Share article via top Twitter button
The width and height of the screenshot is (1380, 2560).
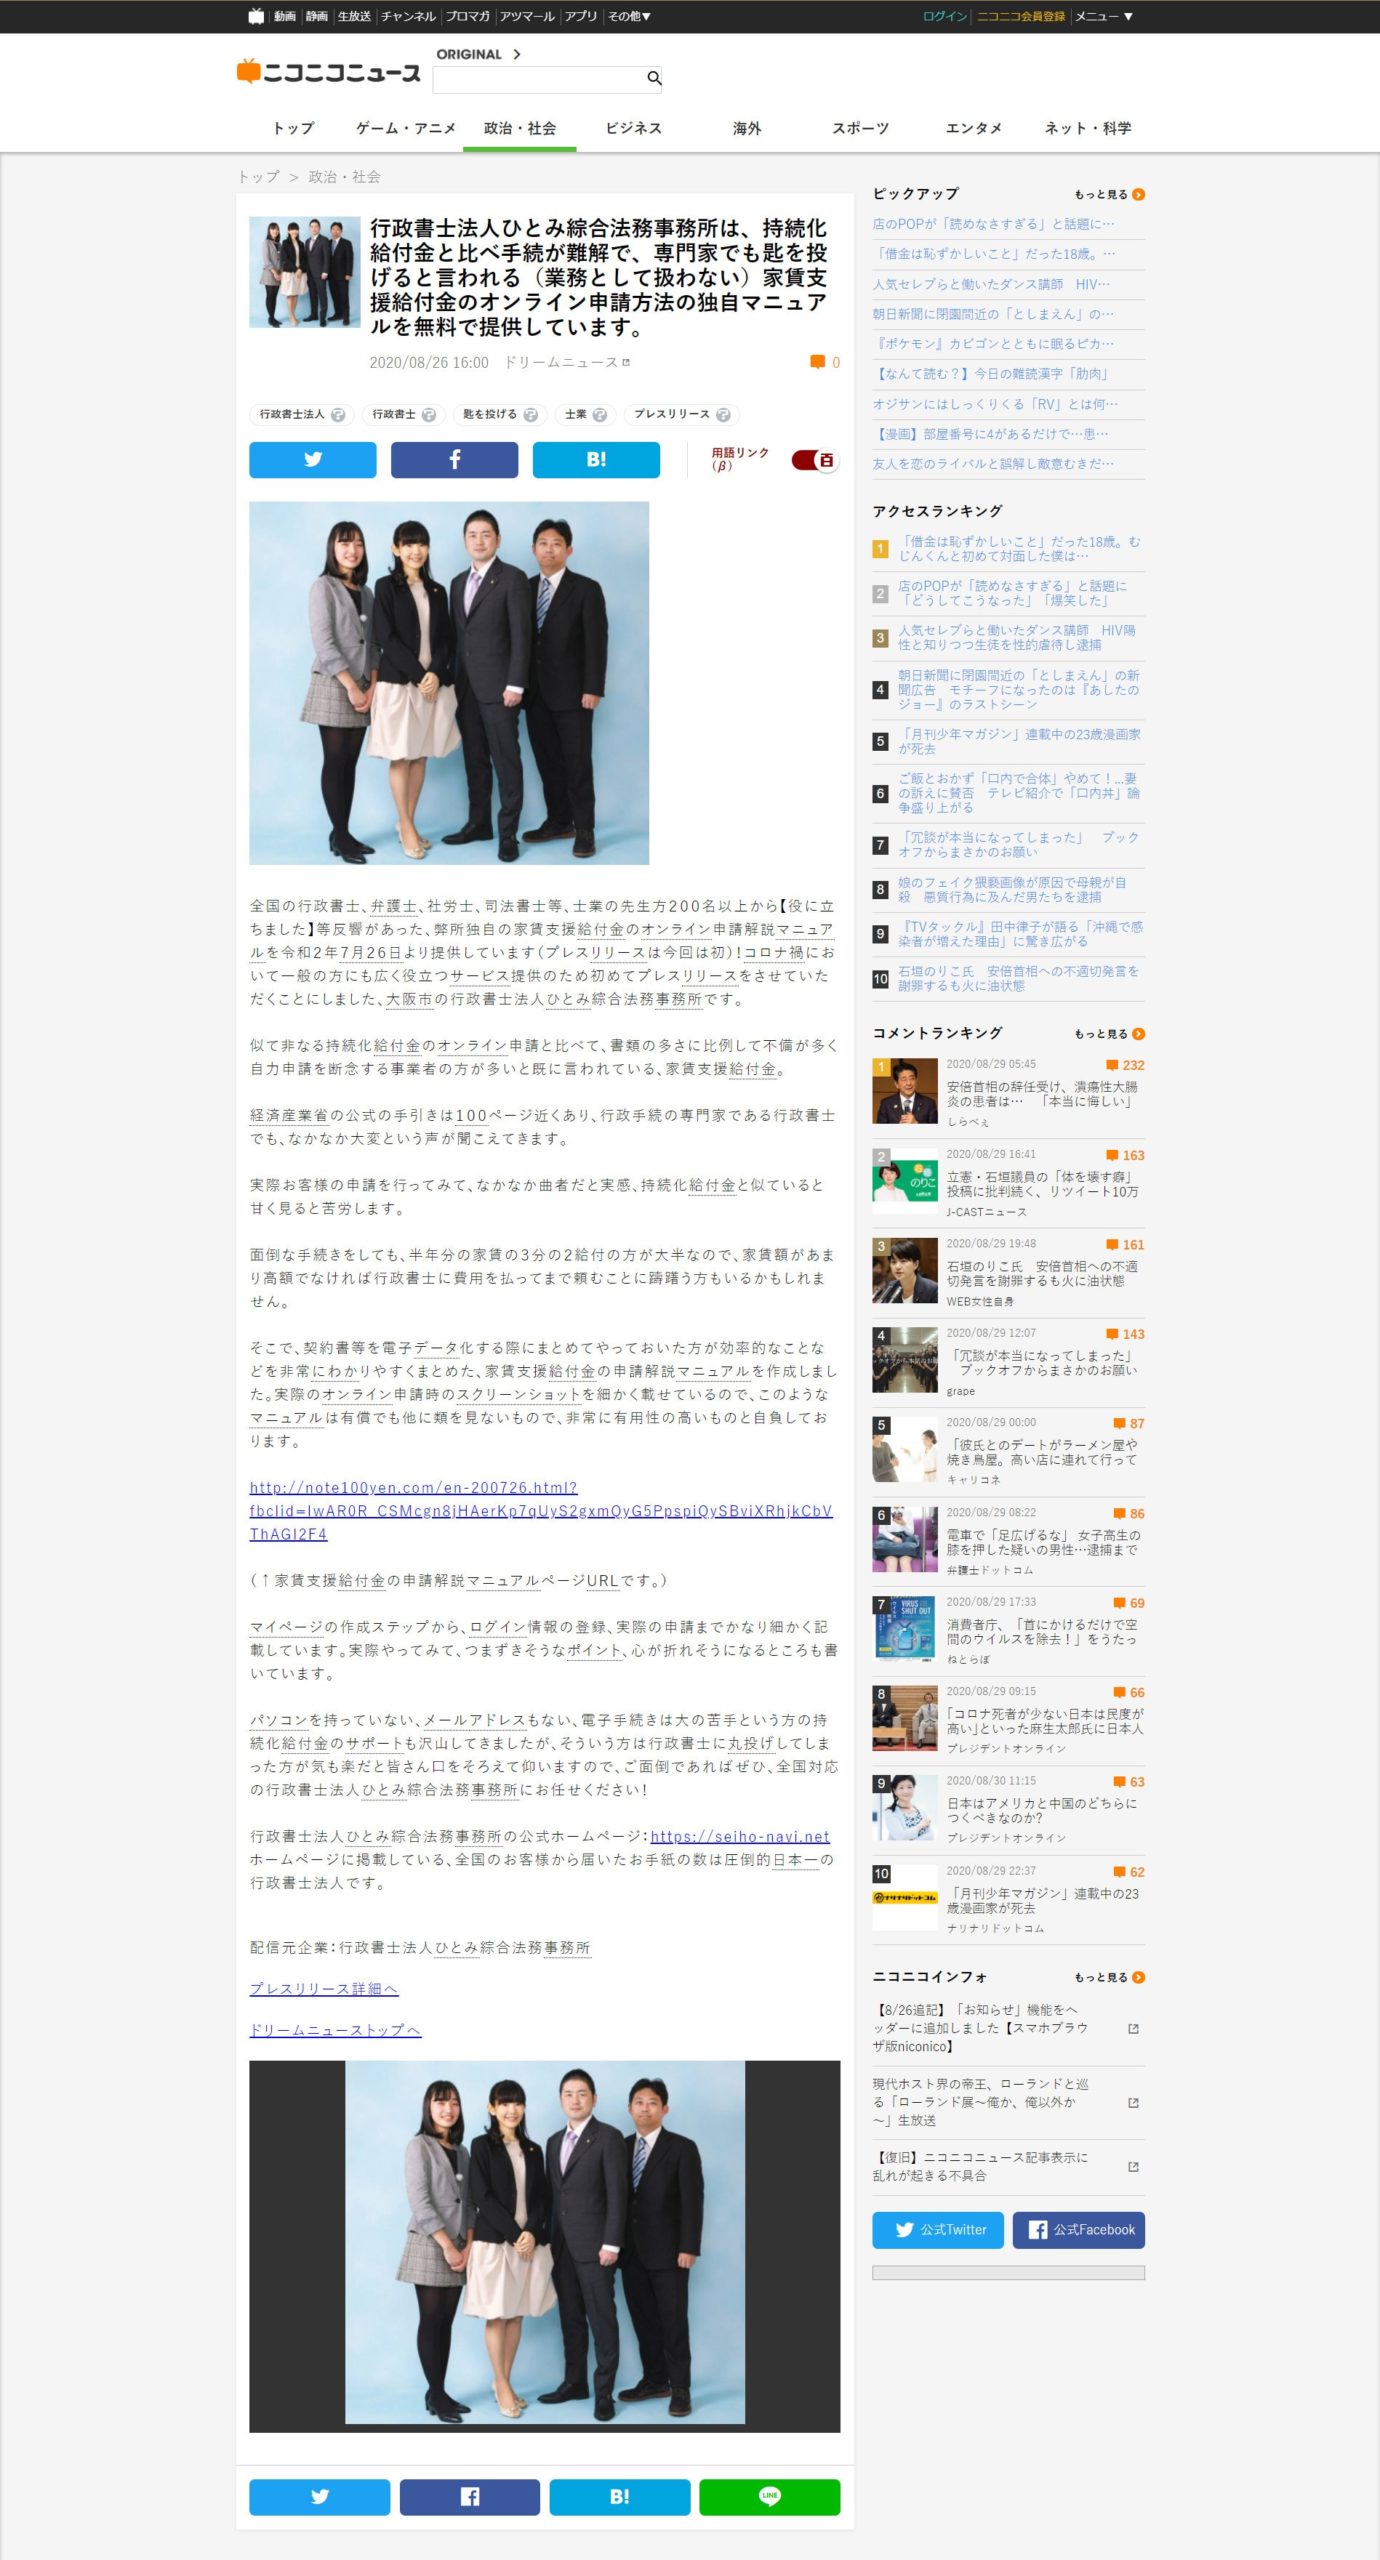[x=312, y=460]
